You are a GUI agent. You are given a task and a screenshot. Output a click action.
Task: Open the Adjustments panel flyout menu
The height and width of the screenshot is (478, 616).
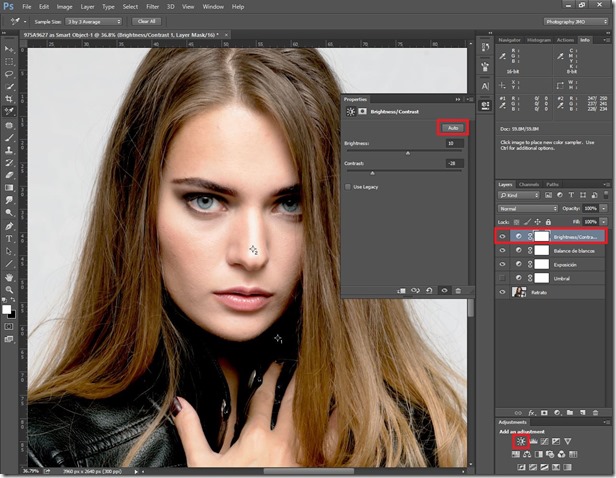pyautogui.click(x=605, y=422)
